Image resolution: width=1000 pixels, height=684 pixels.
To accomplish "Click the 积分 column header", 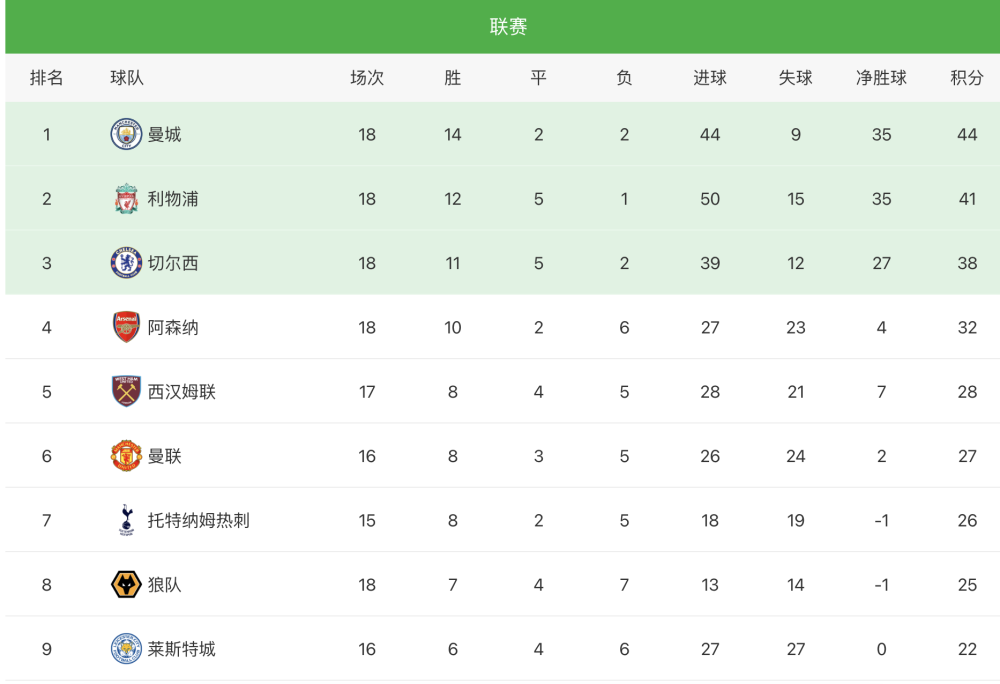I will (967, 78).
